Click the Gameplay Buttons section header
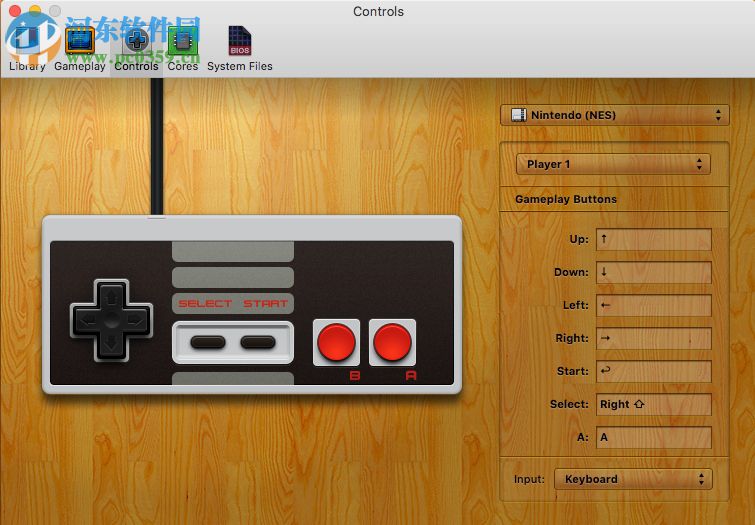The image size is (755, 525). click(566, 199)
